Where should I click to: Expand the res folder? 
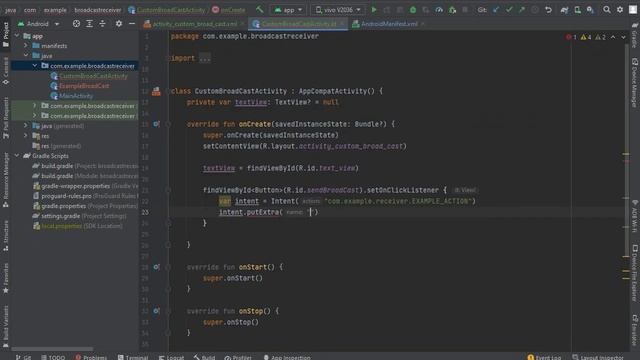pyautogui.click(x=26, y=136)
